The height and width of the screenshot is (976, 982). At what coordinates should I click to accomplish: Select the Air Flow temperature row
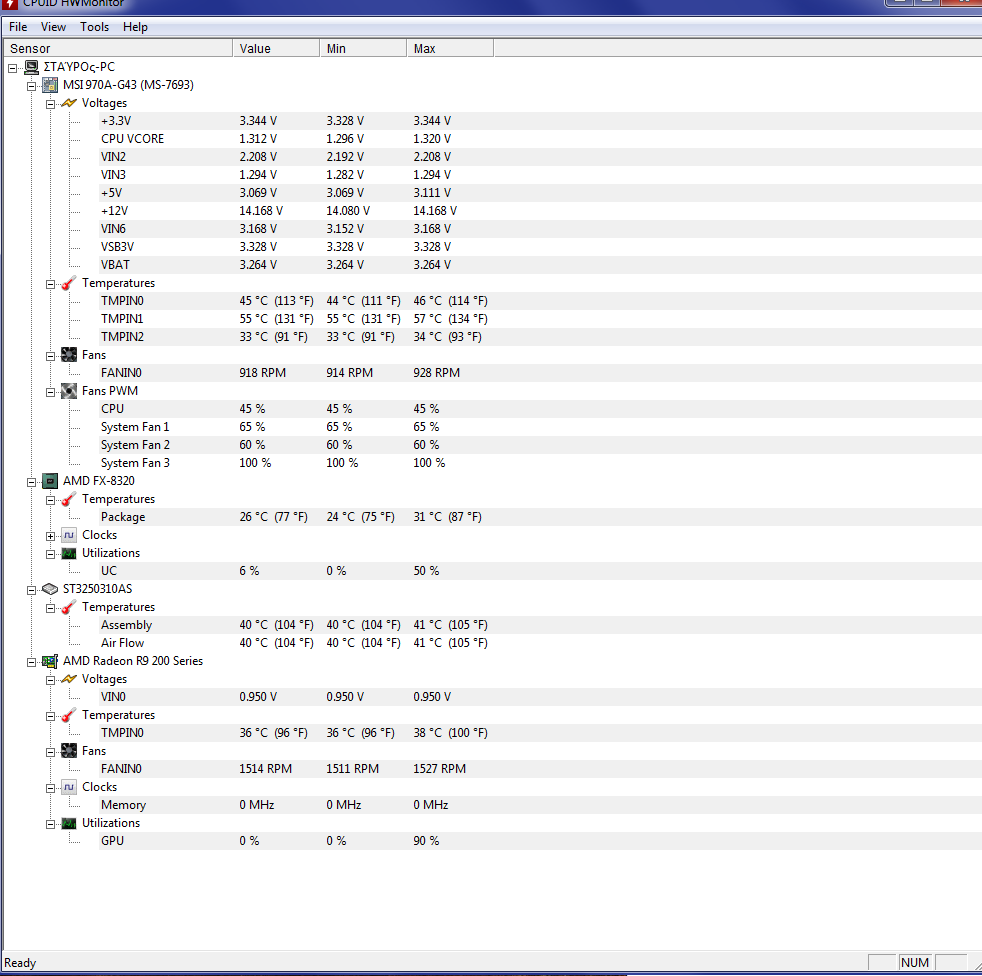(540, 643)
